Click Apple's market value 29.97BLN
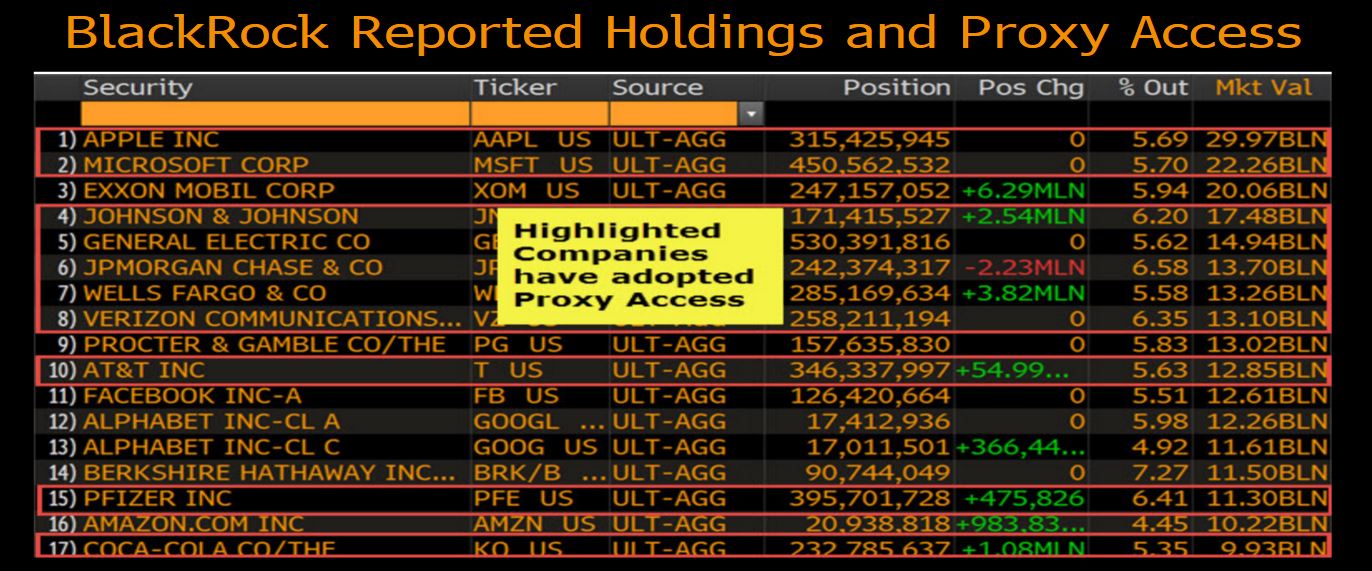 click(x=1266, y=139)
